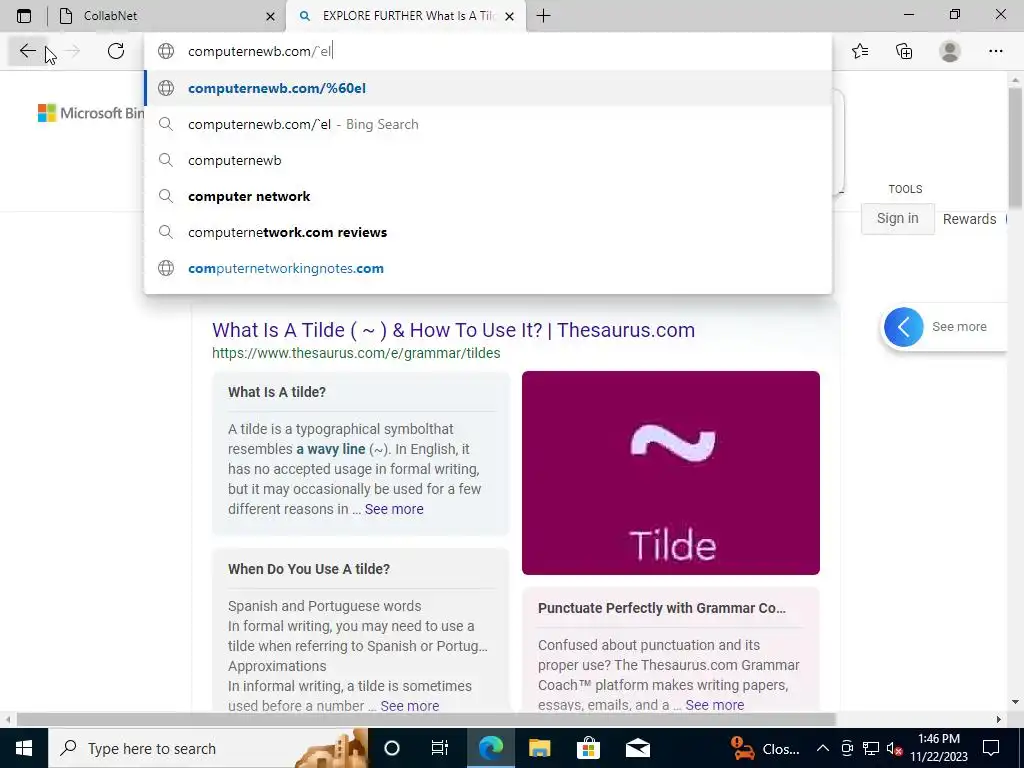Click See more under Punctuate Perfectly card

pos(714,705)
